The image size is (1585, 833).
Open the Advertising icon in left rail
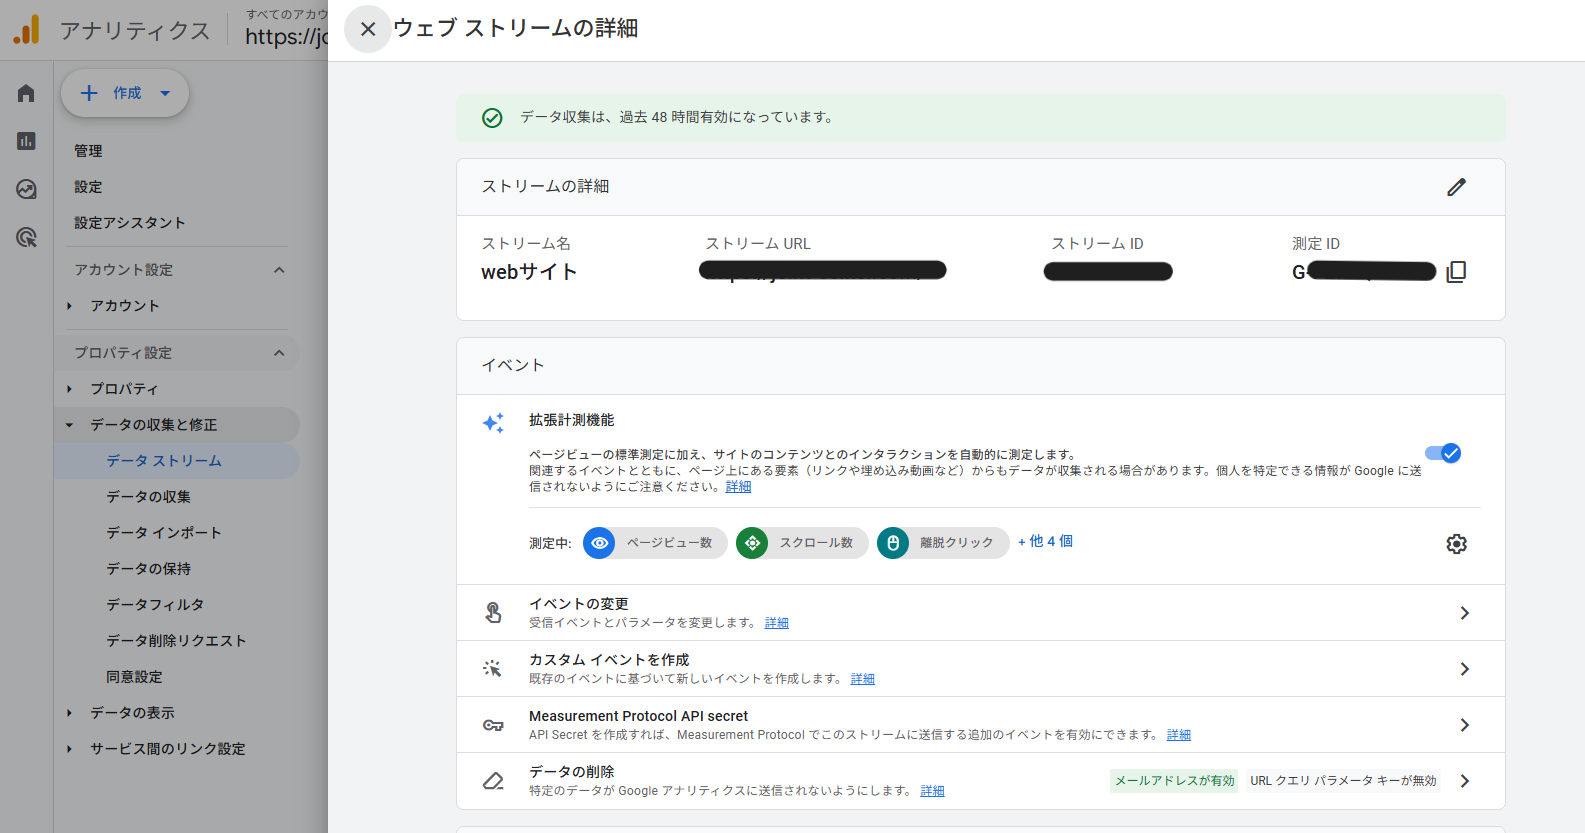(26, 237)
